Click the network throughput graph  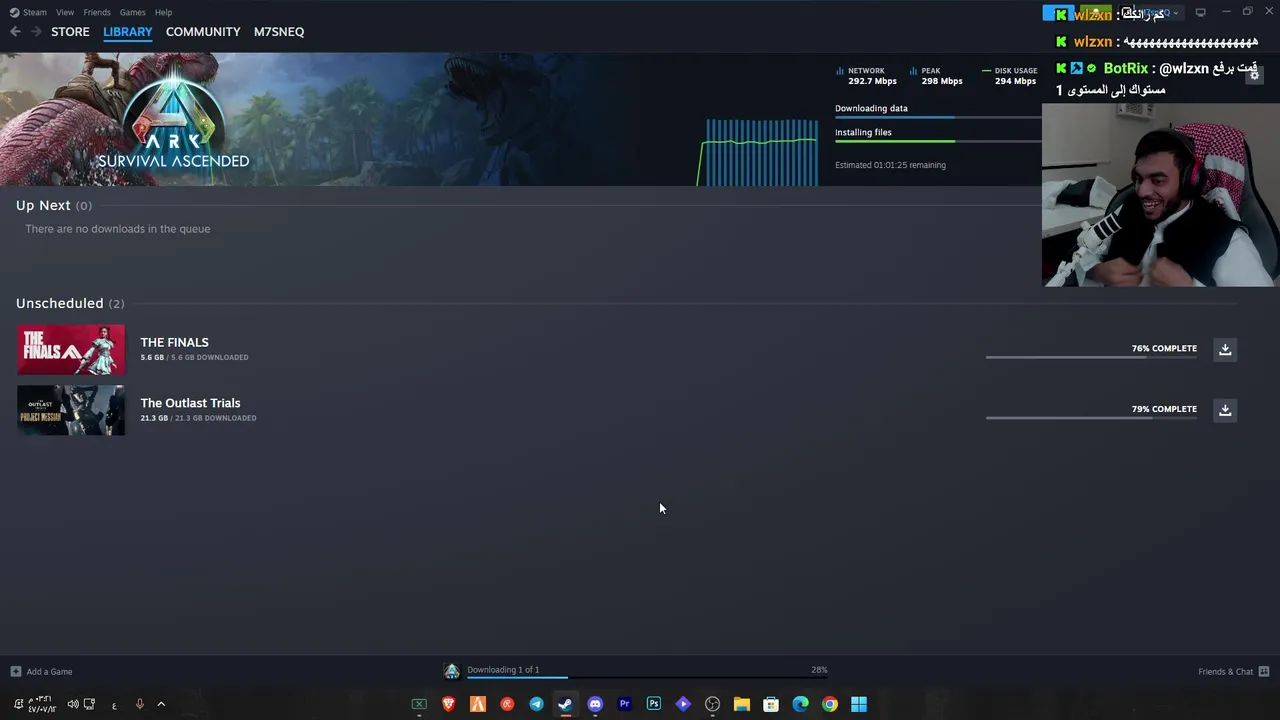pos(758,152)
